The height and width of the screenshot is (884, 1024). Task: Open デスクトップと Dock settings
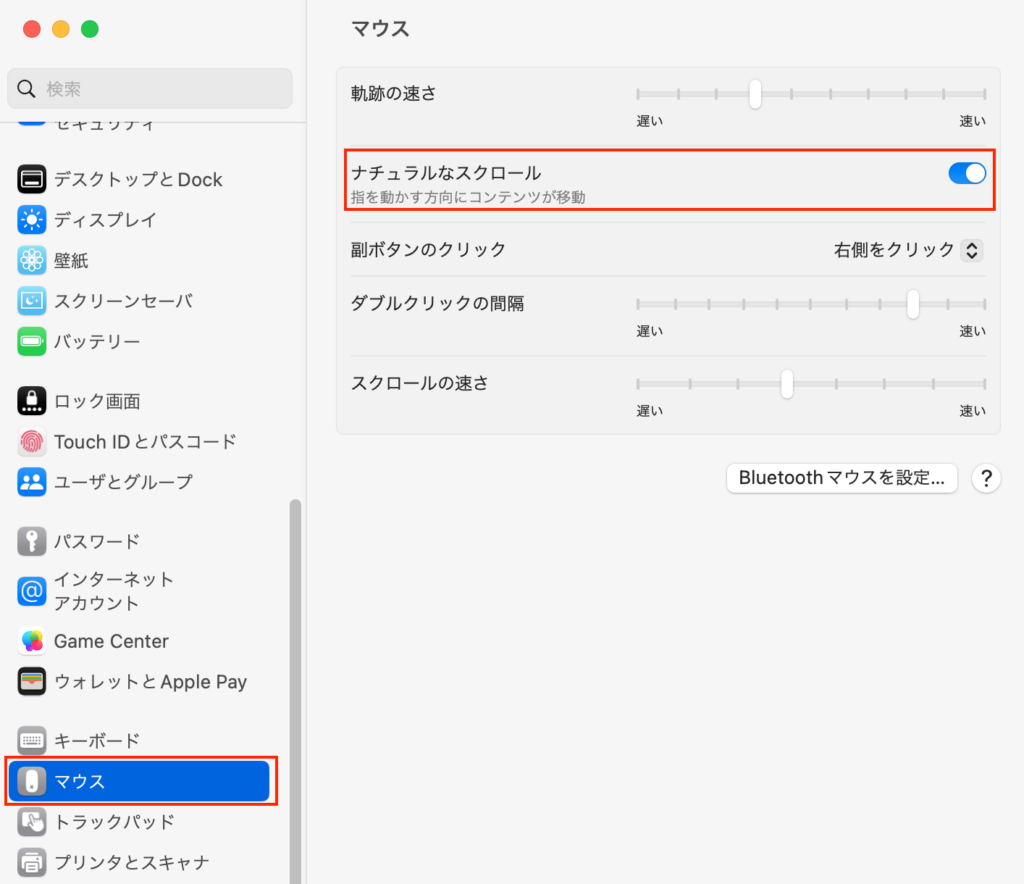point(138,180)
